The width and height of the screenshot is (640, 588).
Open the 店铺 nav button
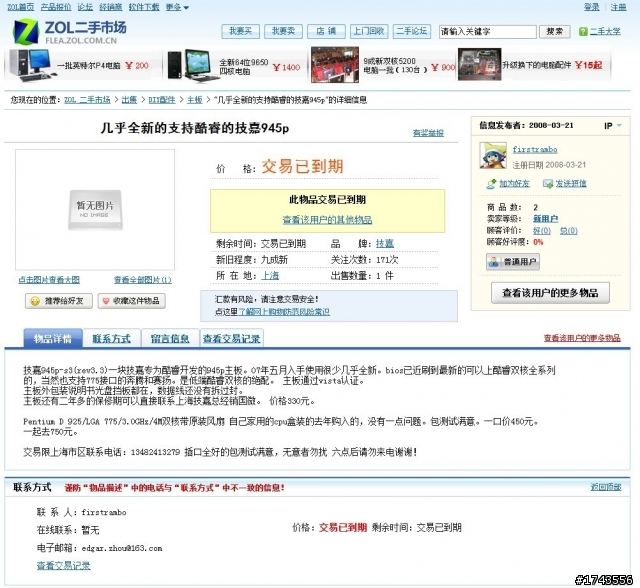coord(326,31)
